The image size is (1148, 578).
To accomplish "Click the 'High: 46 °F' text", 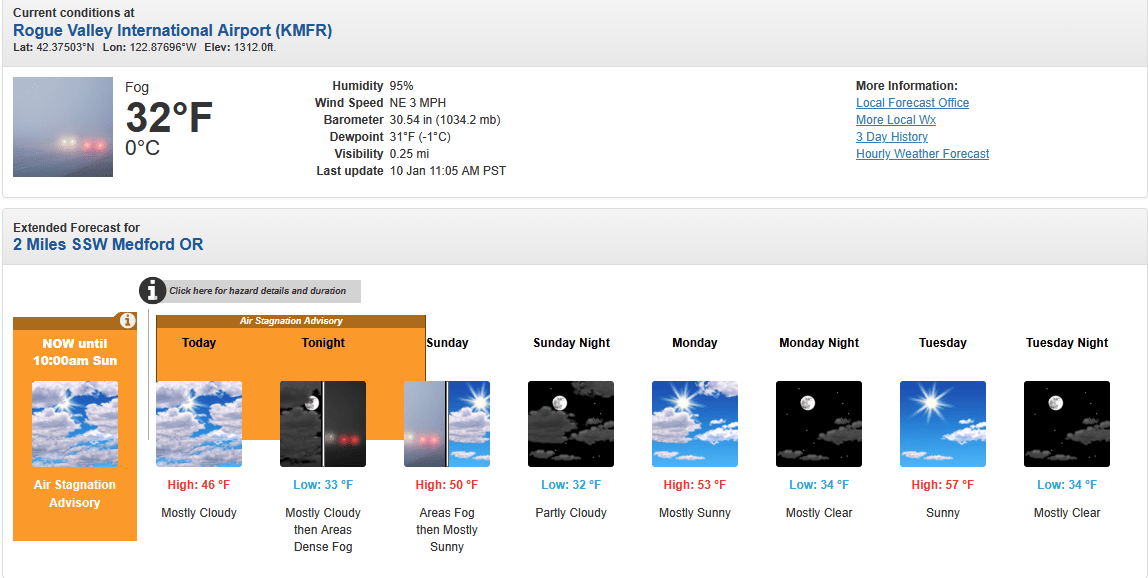I will pos(199,485).
